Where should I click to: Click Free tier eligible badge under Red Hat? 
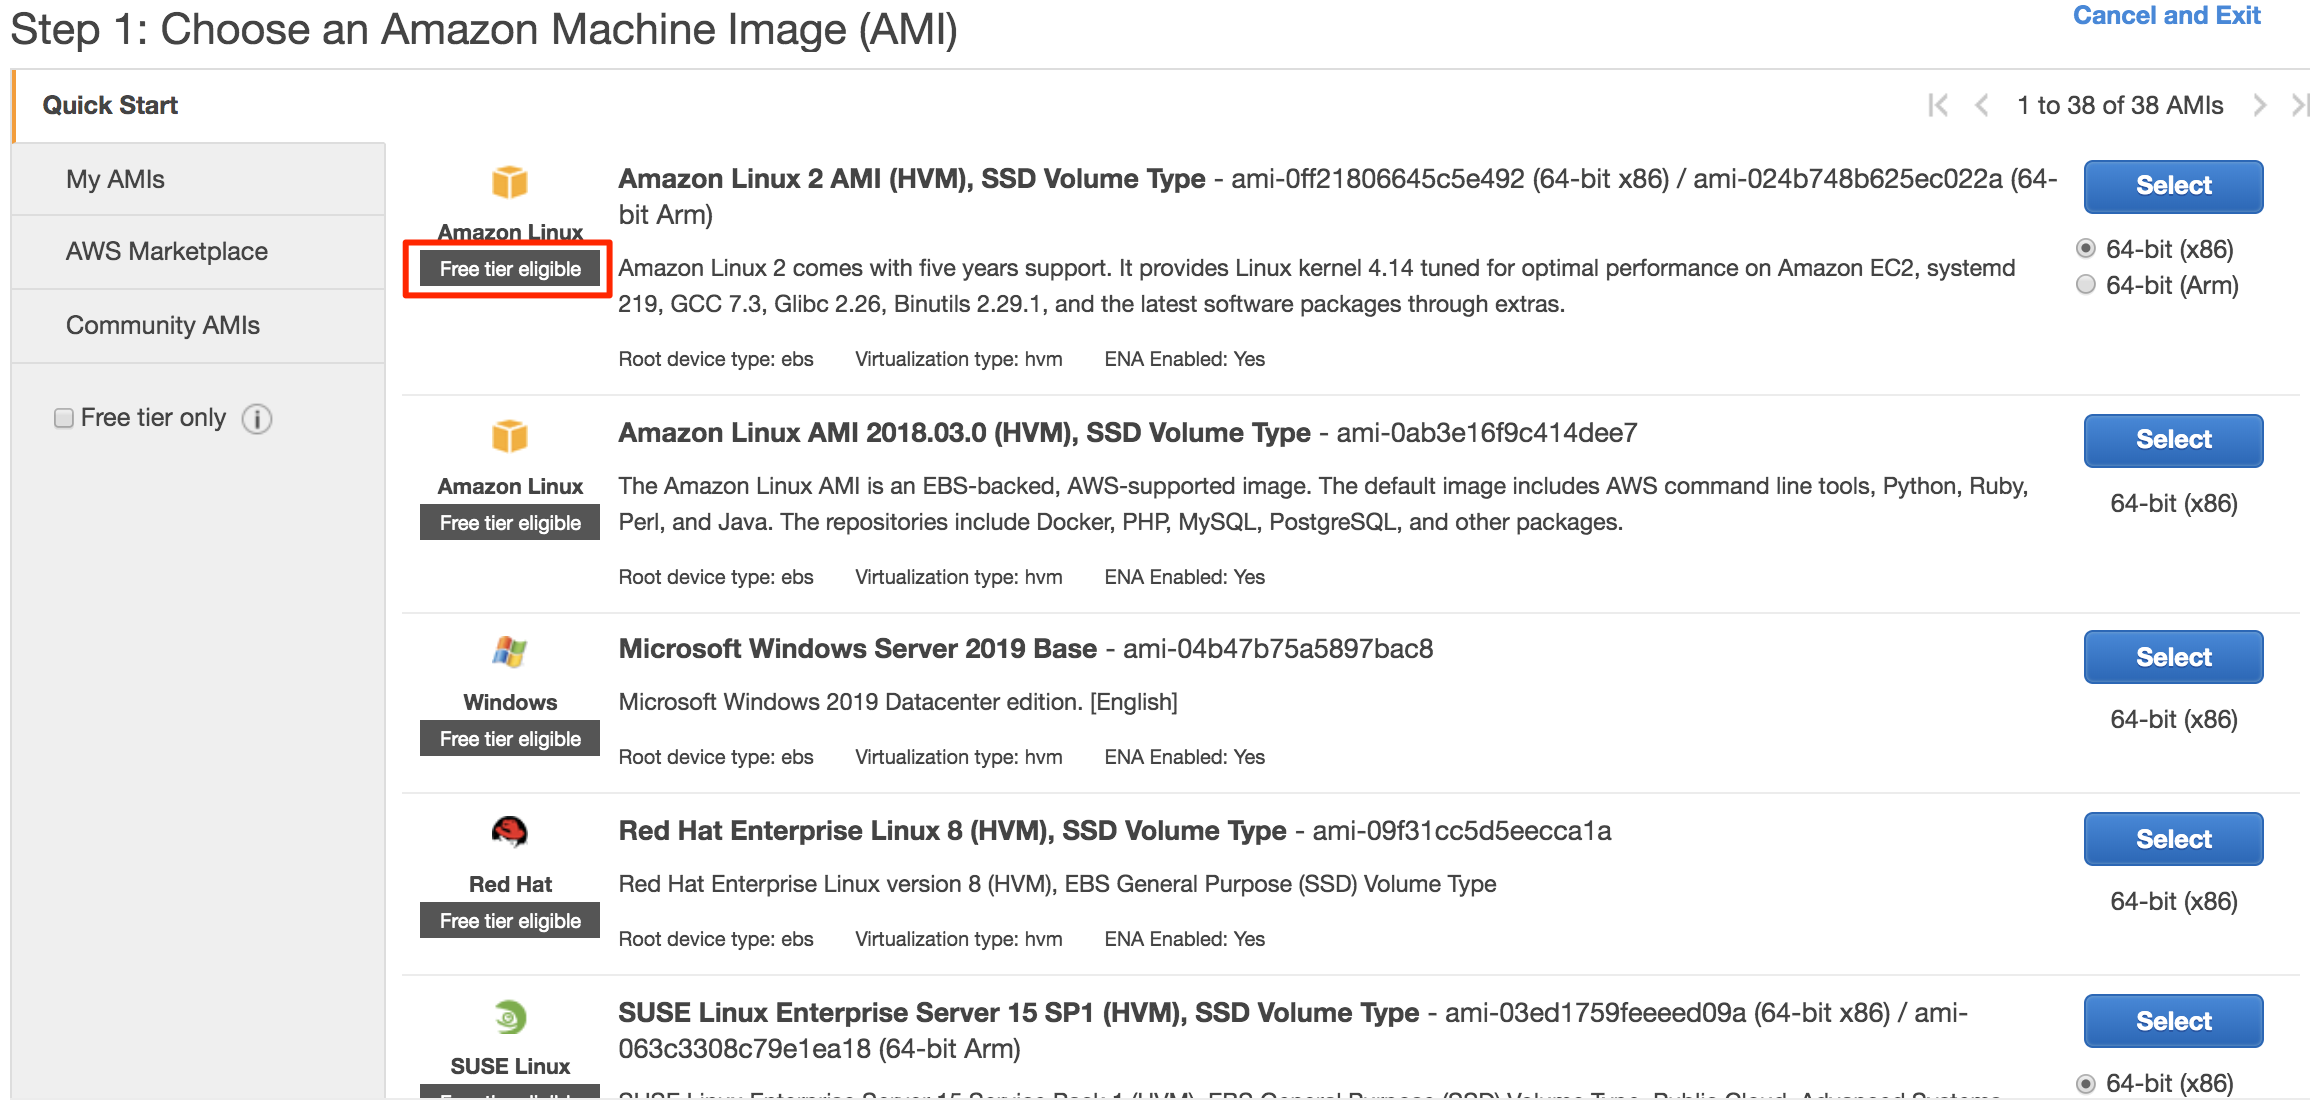coord(510,921)
